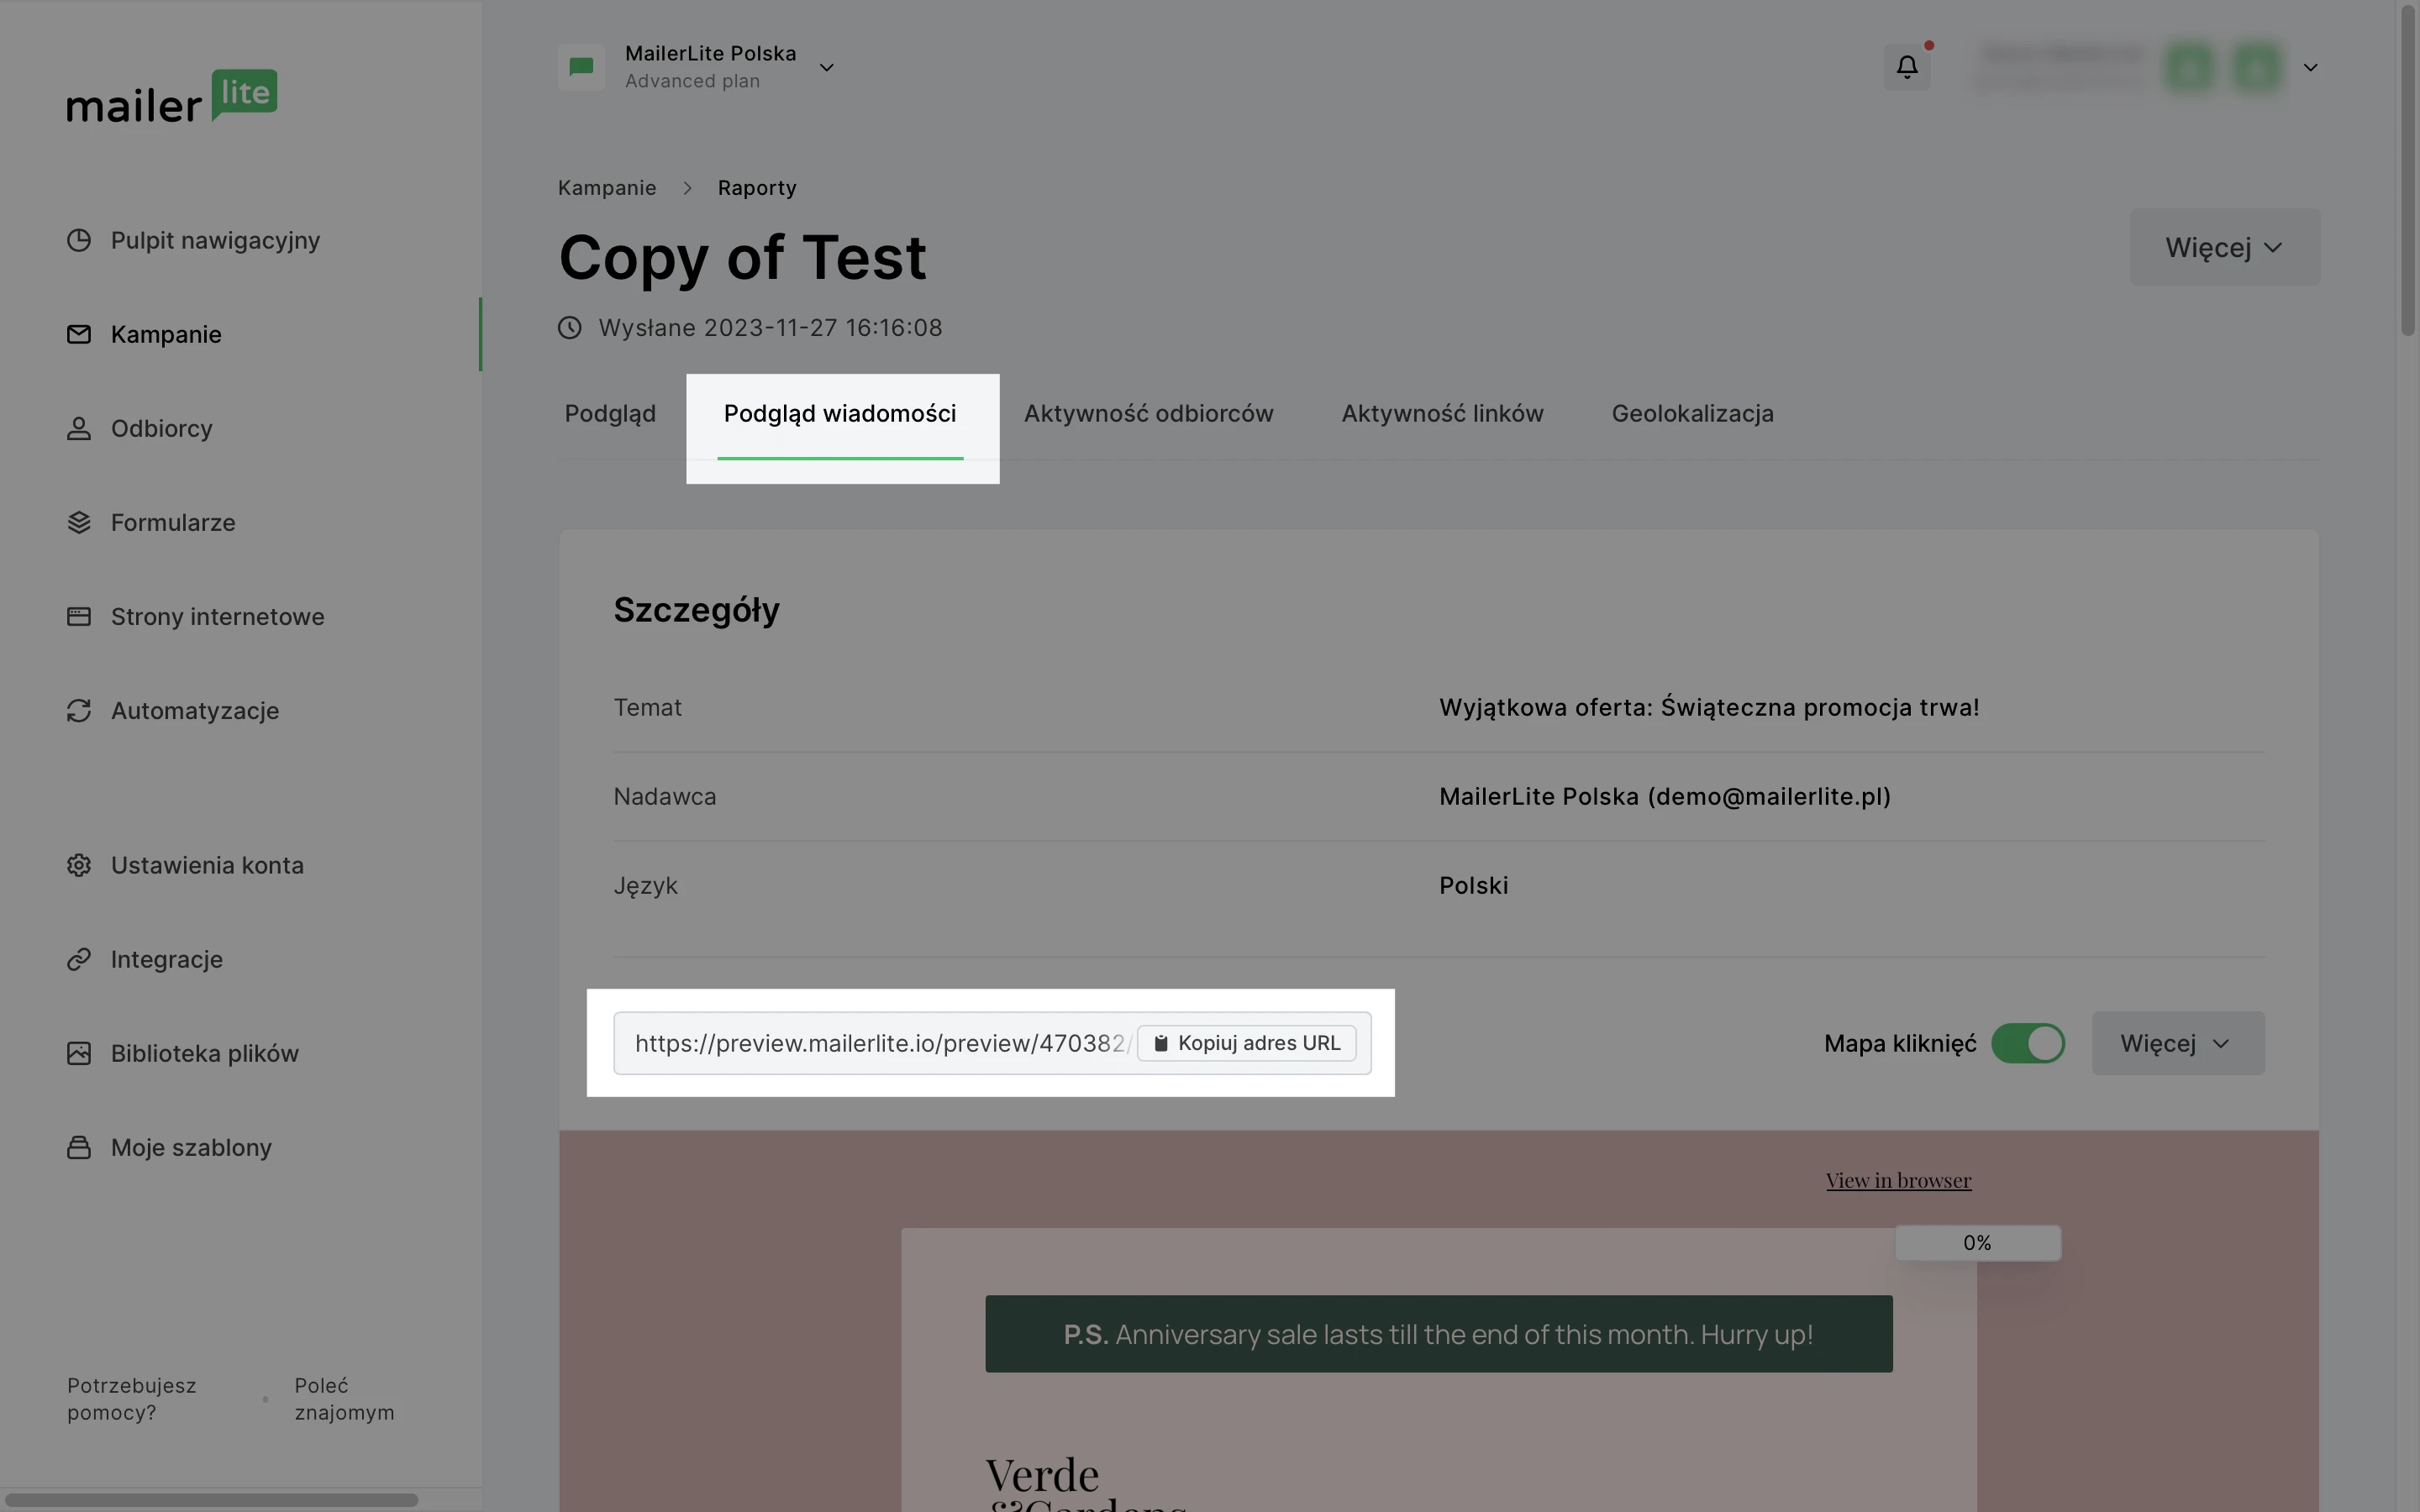Viewport: 2420px width, 1512px height.
Task: Click sender MailerLite Polska (demo@mailerlite.pl)
Action: point(1665,796)
